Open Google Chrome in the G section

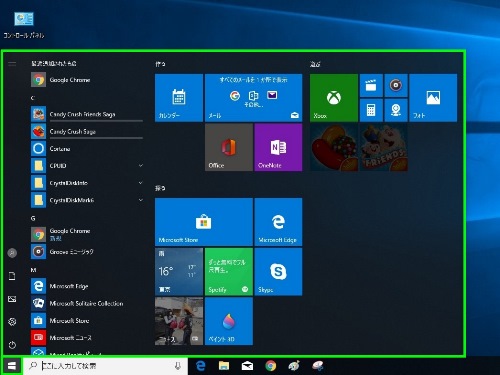tap(87, 234)
